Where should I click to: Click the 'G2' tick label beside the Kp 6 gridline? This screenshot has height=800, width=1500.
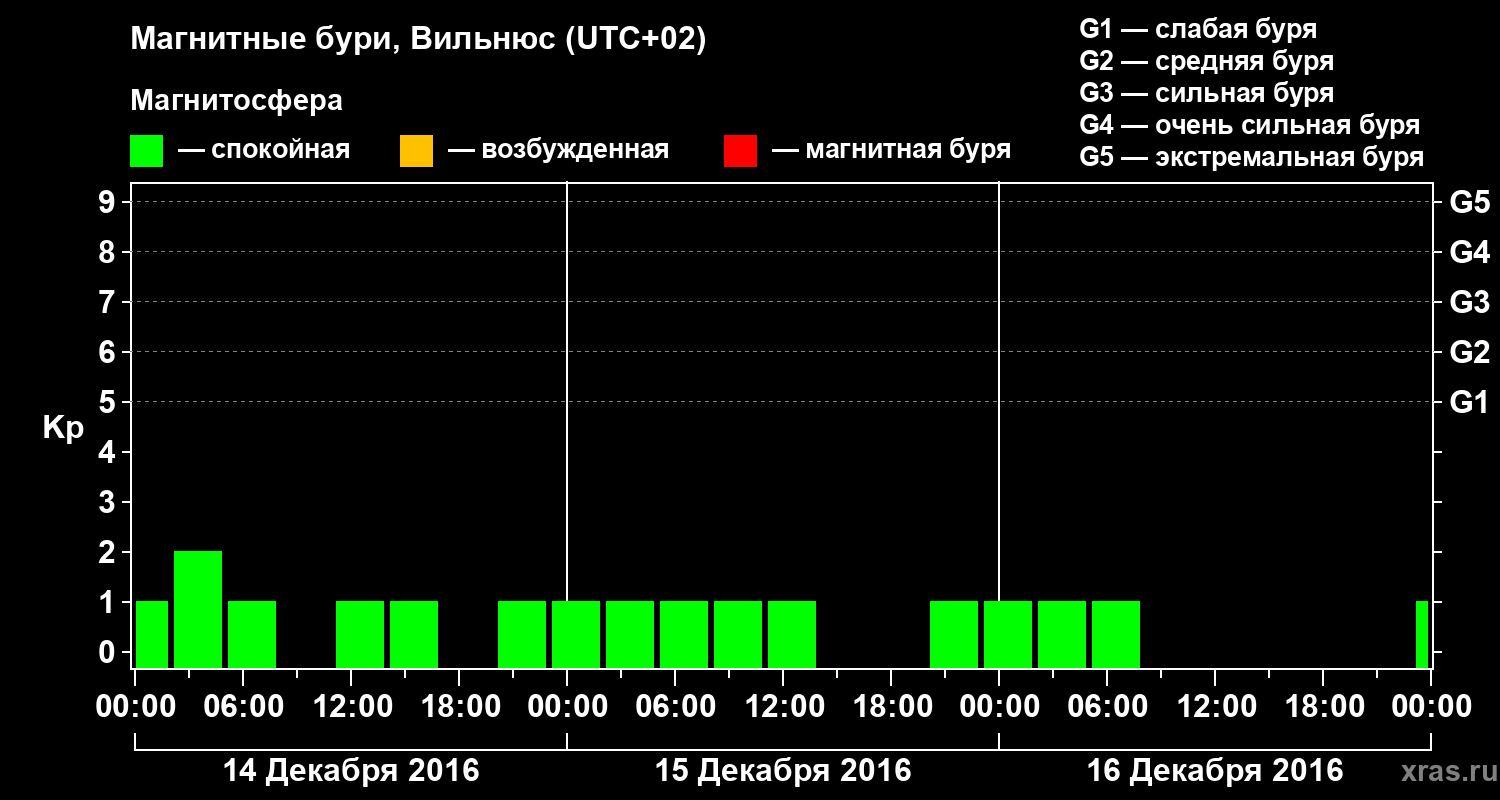[x=1469, y=353]
